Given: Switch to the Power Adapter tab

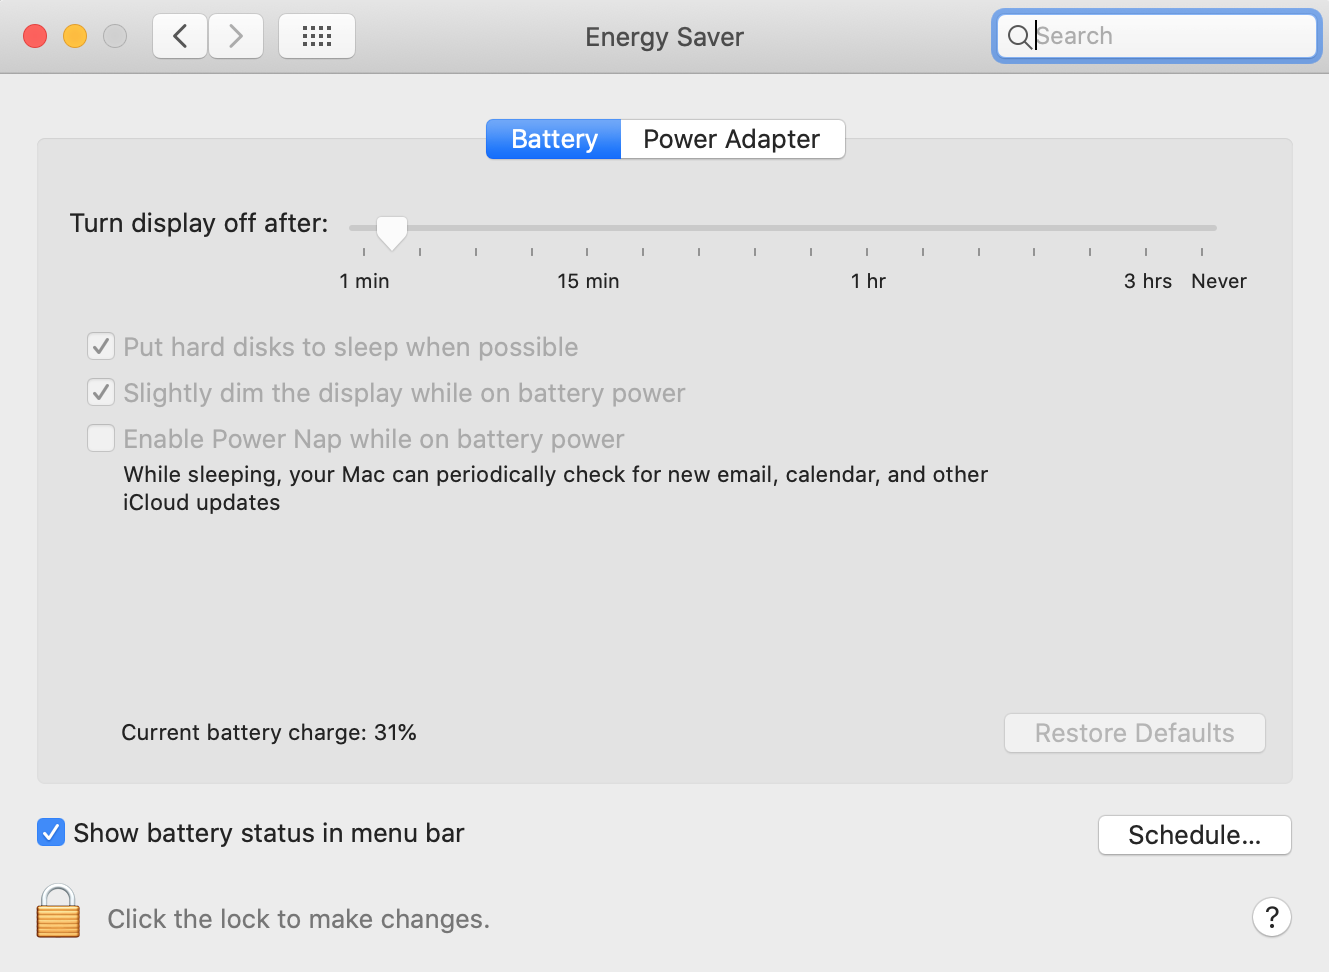Looking at the screenshot, I should coord(732,139).
